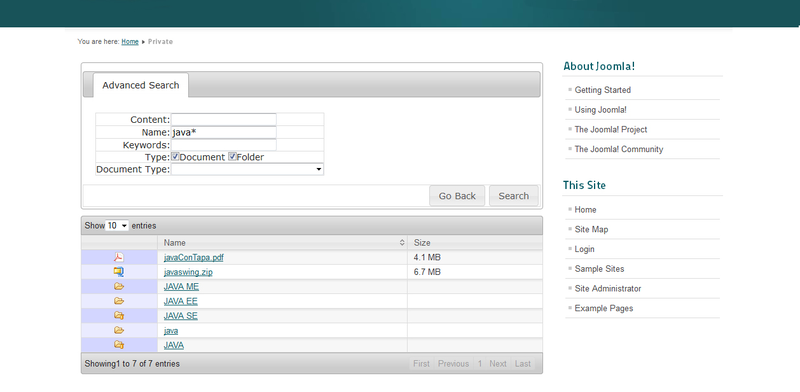
Task: Click the PDF icon beside javaConTapa.pdf
Action: pos(118,257)
